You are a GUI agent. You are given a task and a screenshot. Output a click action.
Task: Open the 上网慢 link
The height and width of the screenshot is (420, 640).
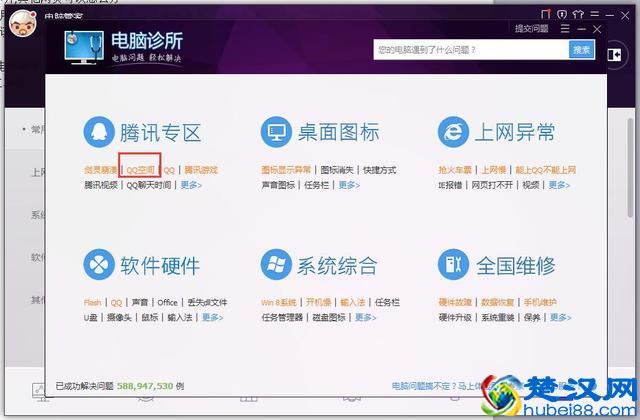pyautogui.click(x=493, y=170)
